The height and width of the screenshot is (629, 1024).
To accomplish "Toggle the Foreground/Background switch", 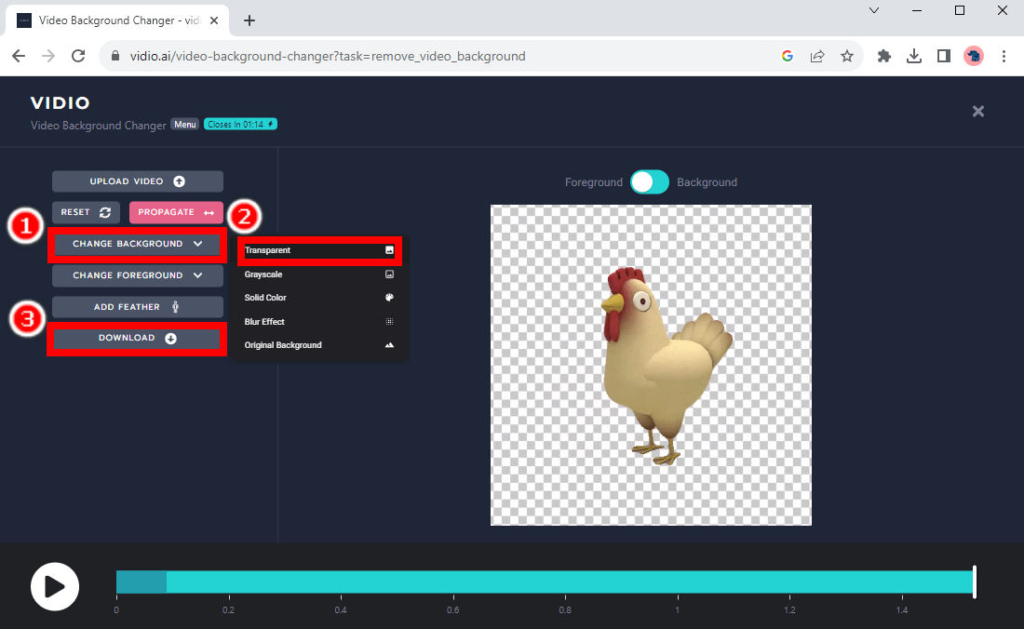I will click(649, 182).
